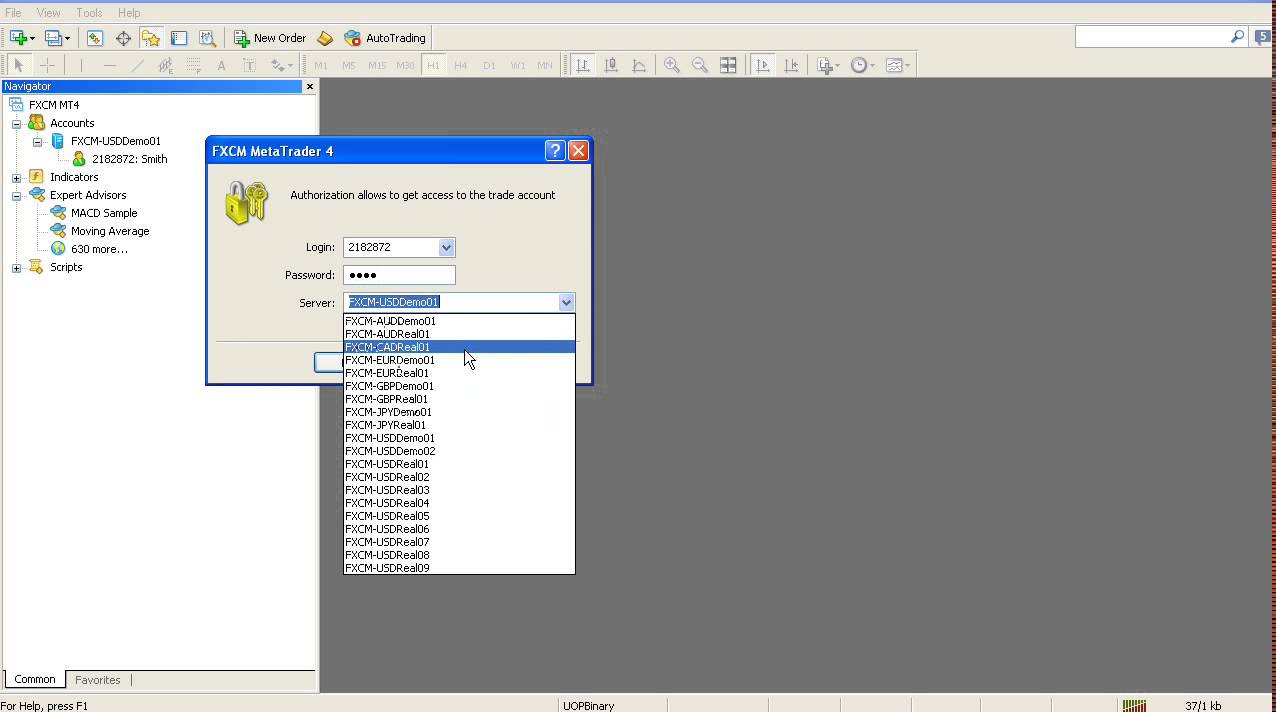Viewport: 1276px width, 712px height.
Task: Click the New Chart toolbar icon
Action: click(18, 38)
